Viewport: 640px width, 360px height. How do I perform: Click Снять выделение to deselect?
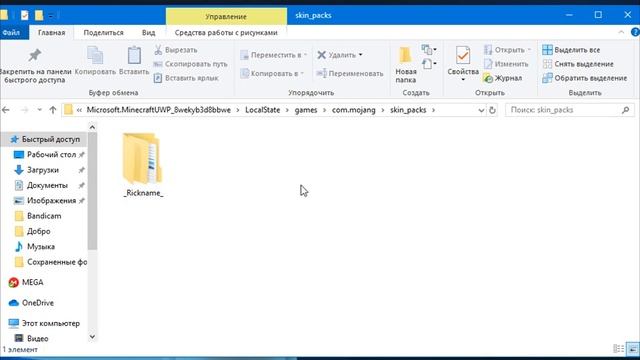578,64
